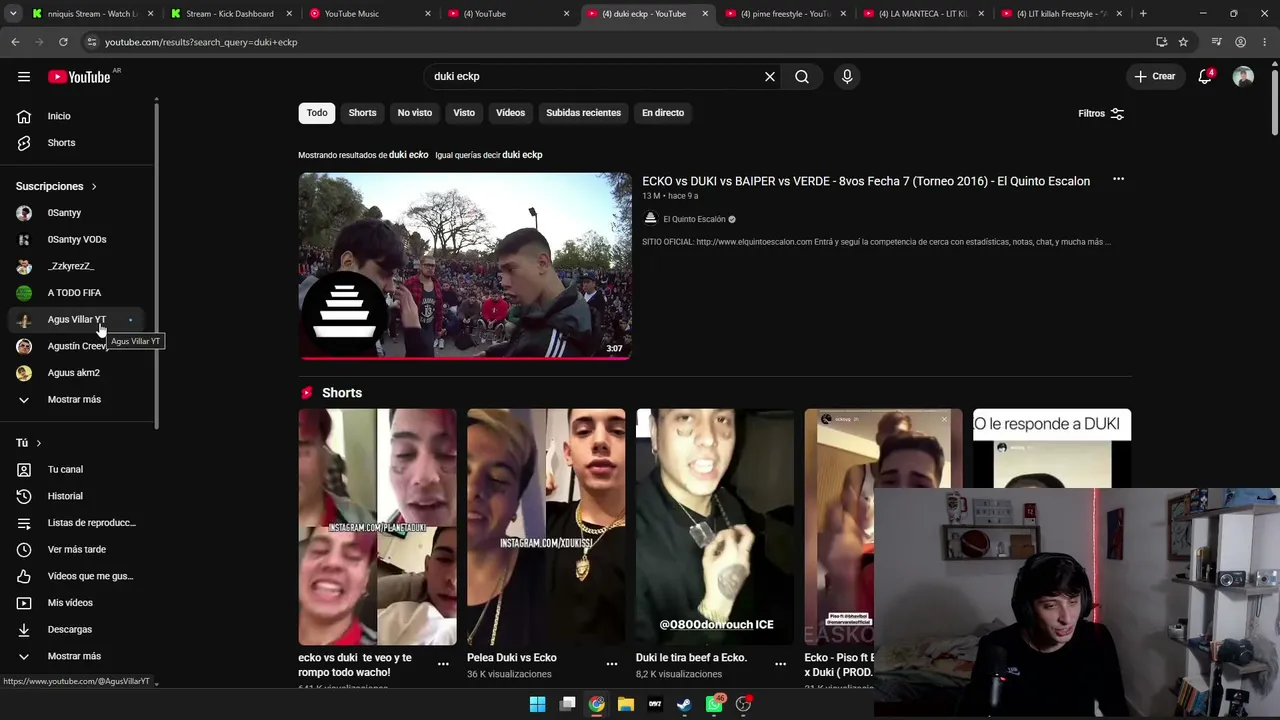The image size is (1280, 720).
Task: Open the Filtros panel
Action: point(1101,114)
